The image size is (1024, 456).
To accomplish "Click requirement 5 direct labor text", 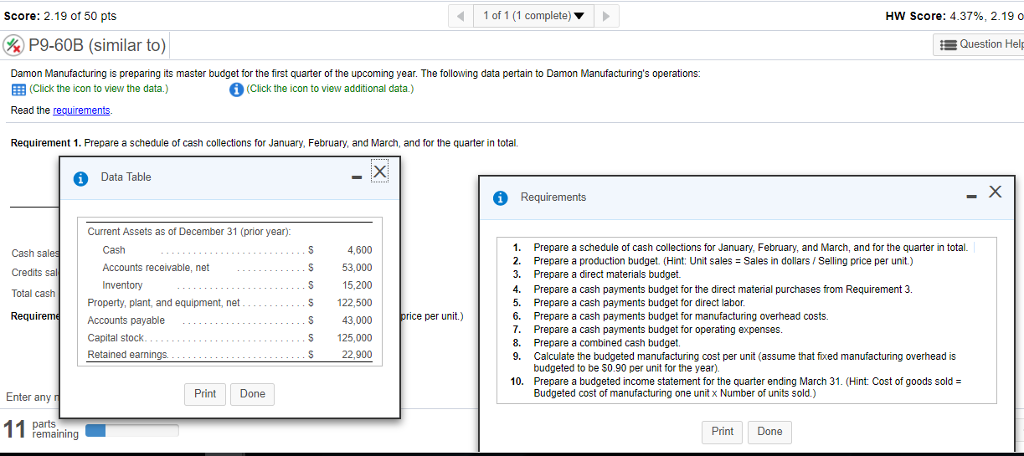I will tap(641, 302).
